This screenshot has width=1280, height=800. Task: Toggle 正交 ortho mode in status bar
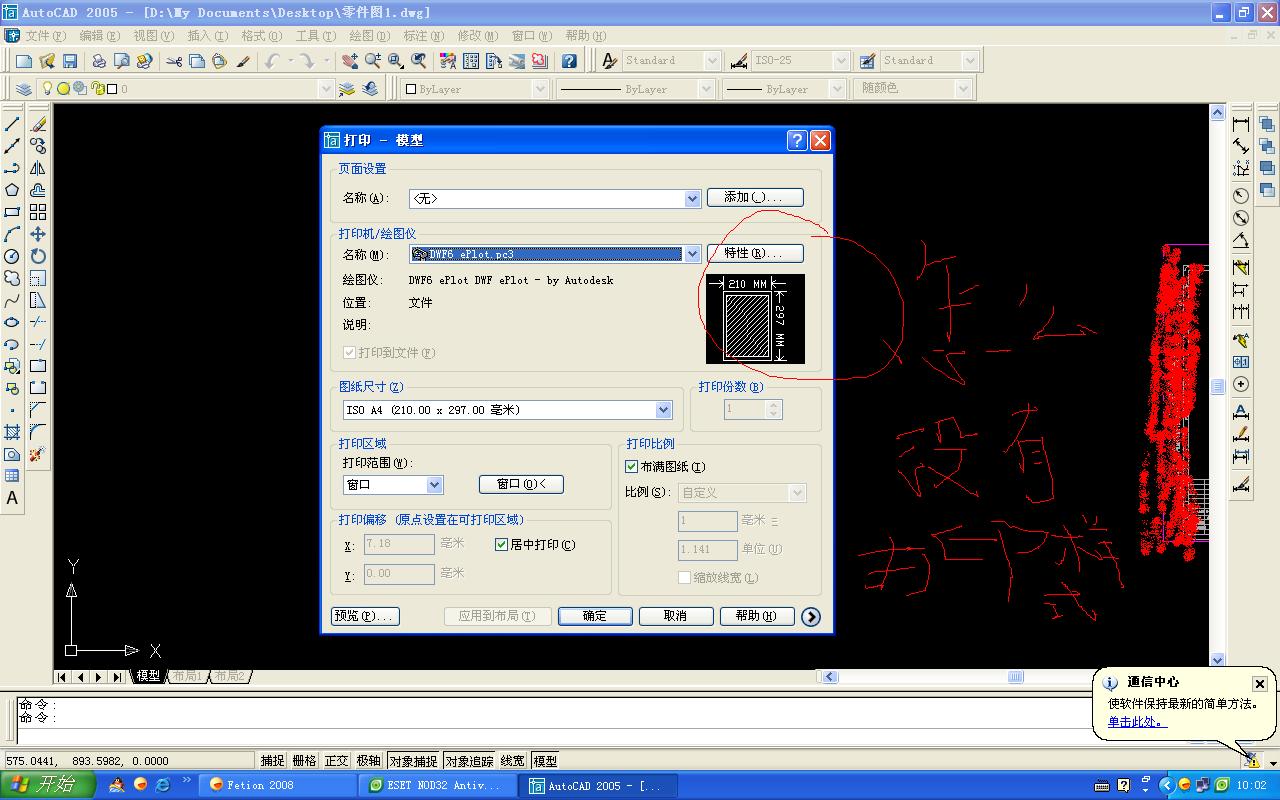pos(337,761)
